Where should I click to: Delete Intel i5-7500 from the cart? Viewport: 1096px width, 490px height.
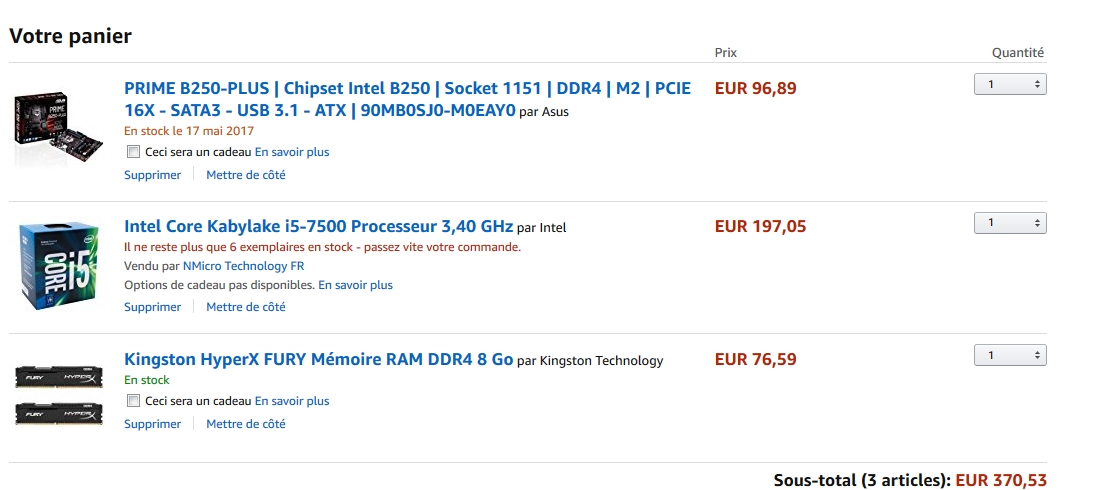click(152, 307)
